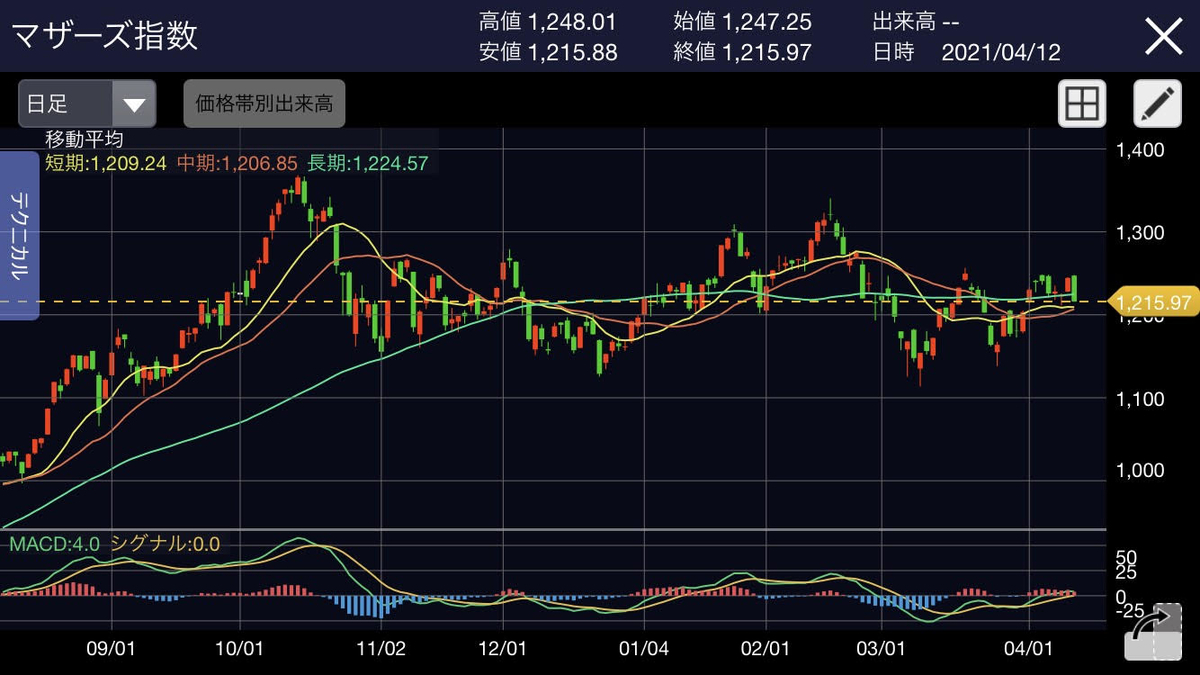Open the 日足 timeframe dropdown
1200x675 pixels.
tap(87, 104)
